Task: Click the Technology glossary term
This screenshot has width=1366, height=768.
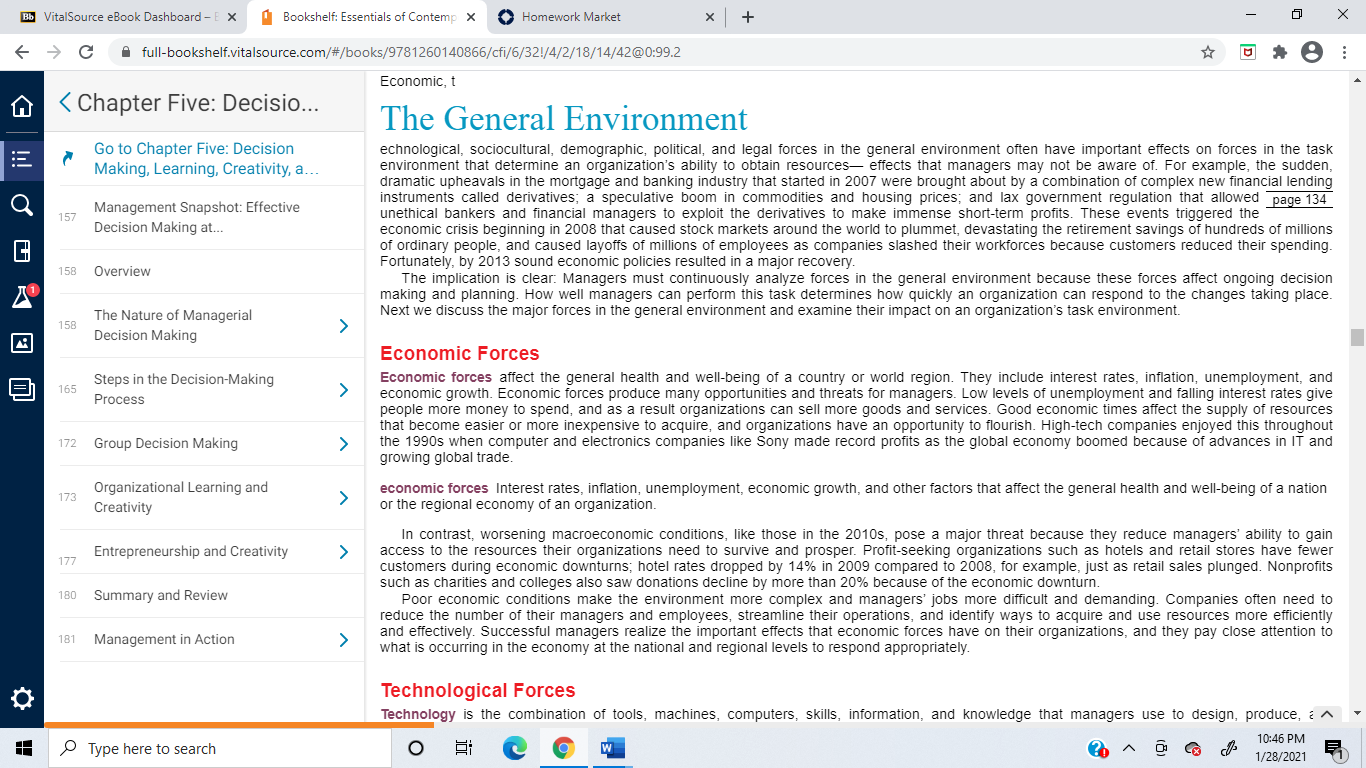Action: click(418, 714)
